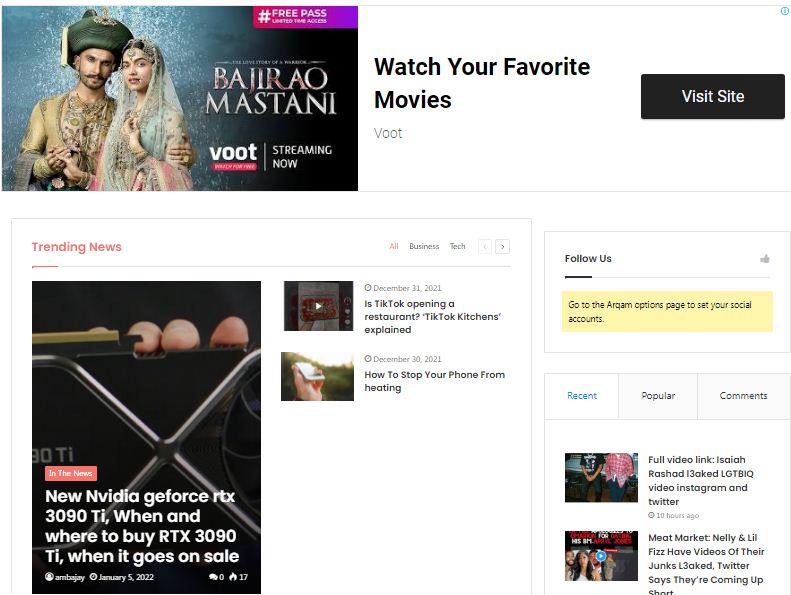This screenshot has width=791, height=595.
Task: Open the TikTok Kitchens video thumbnail
Action: point(318,306)
